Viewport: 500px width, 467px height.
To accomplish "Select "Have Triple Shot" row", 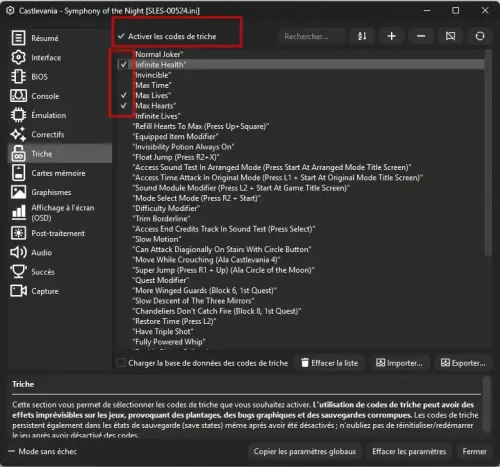I will coord(301,332).
